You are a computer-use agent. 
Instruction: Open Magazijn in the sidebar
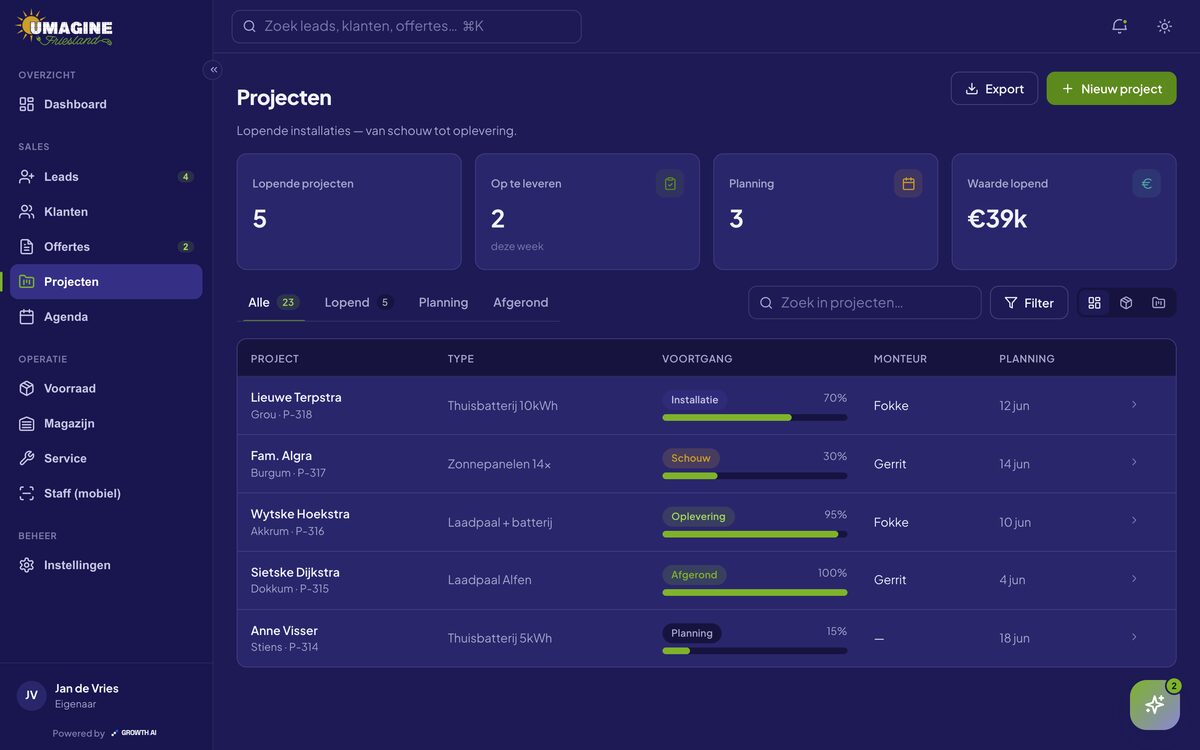(106, 423)
